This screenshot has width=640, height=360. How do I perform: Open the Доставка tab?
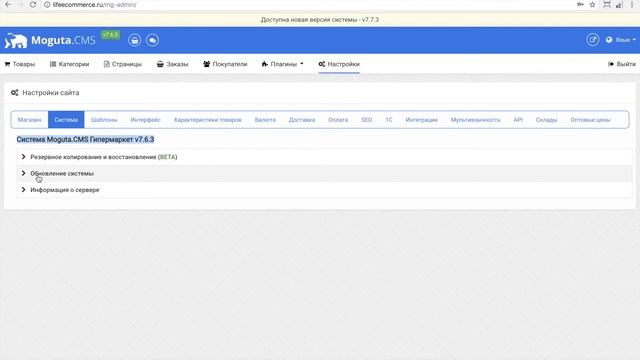pos(302,120)
